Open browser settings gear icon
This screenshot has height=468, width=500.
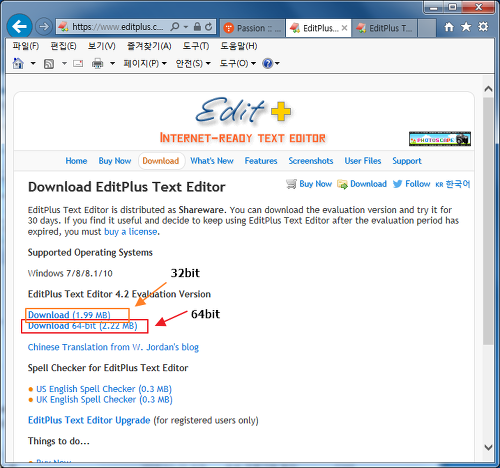tap(483, 27)
